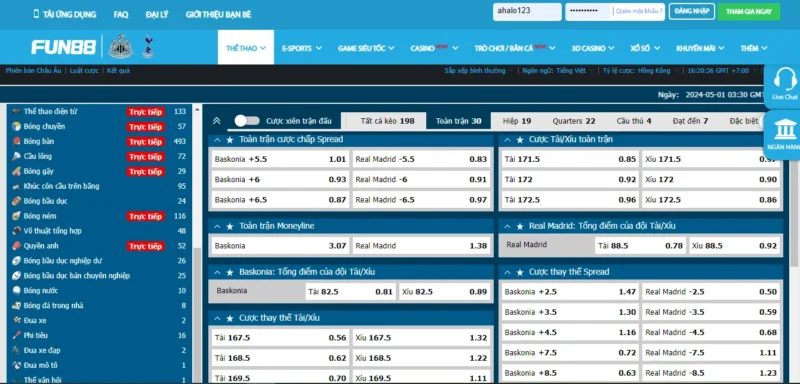800x384 pixels.
Task: Switch to the Hiệp 19 tab
Action: (x=517, y=121)
